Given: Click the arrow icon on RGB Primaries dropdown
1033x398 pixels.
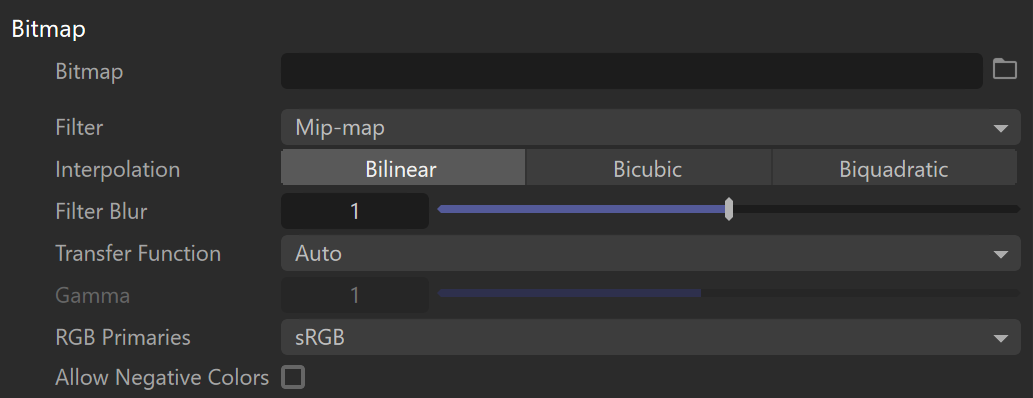Looking at the screenshot, I should [1001, 339].
